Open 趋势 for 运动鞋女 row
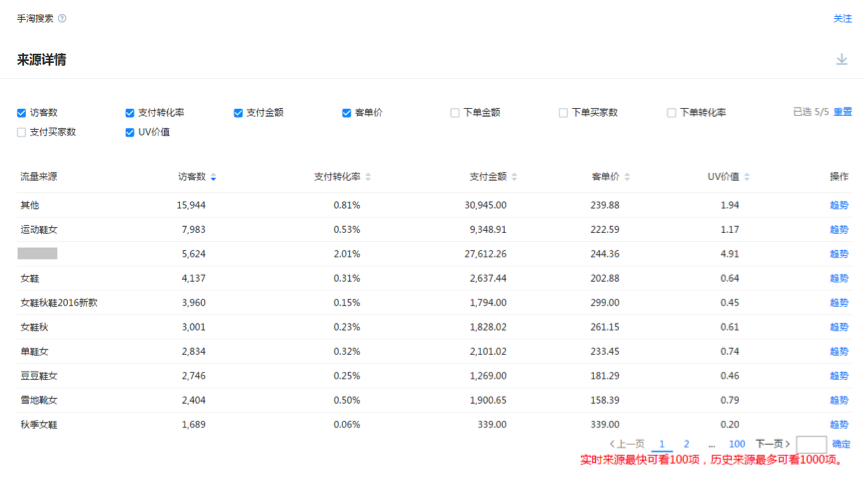The image size is (865, 479). (838, 230)
